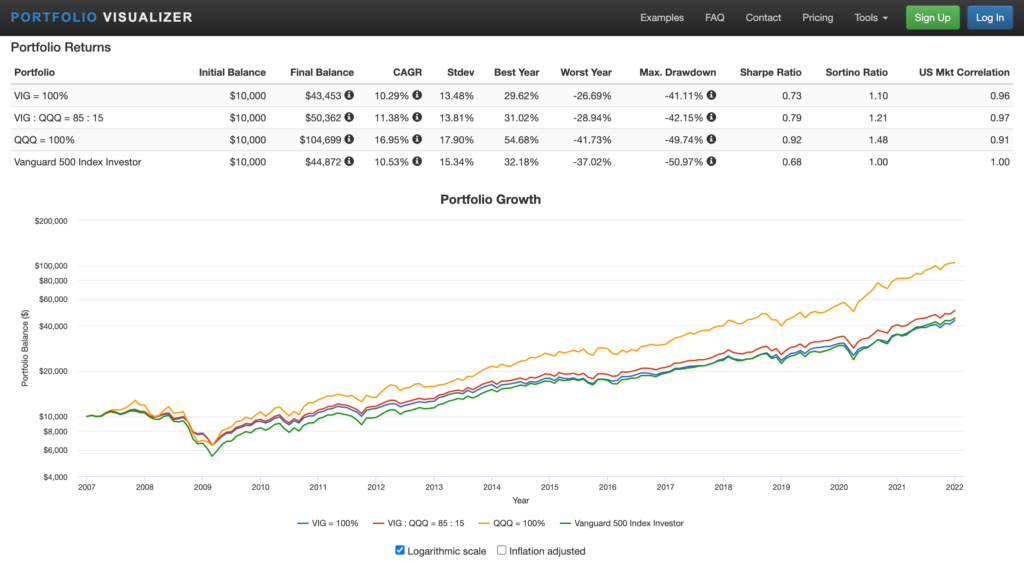Click the QQQ = 100% table row label
The image size is (1024, 561).
point(44,140)
